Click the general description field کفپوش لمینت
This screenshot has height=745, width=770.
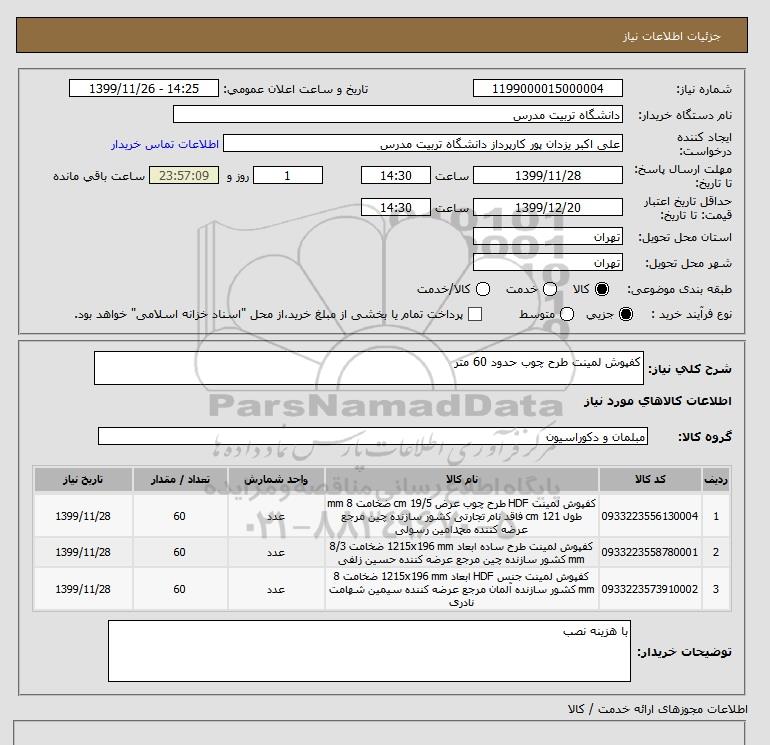point(369,368)
